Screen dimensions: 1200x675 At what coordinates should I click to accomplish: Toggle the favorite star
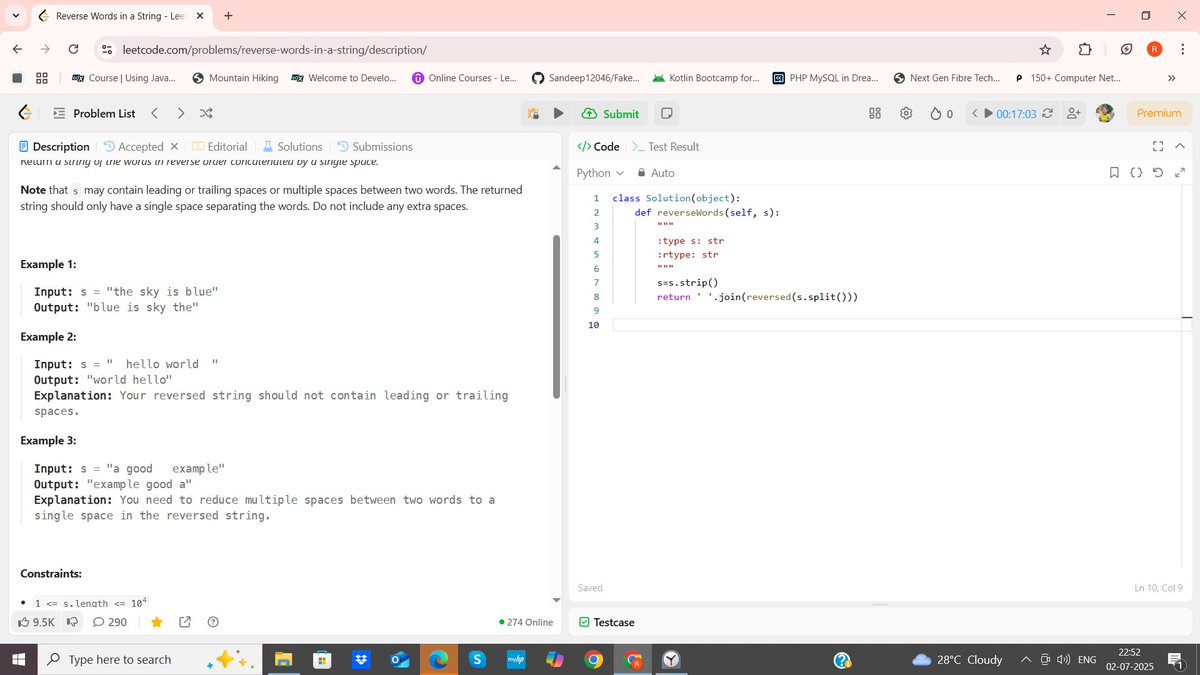tap(157, 622)
